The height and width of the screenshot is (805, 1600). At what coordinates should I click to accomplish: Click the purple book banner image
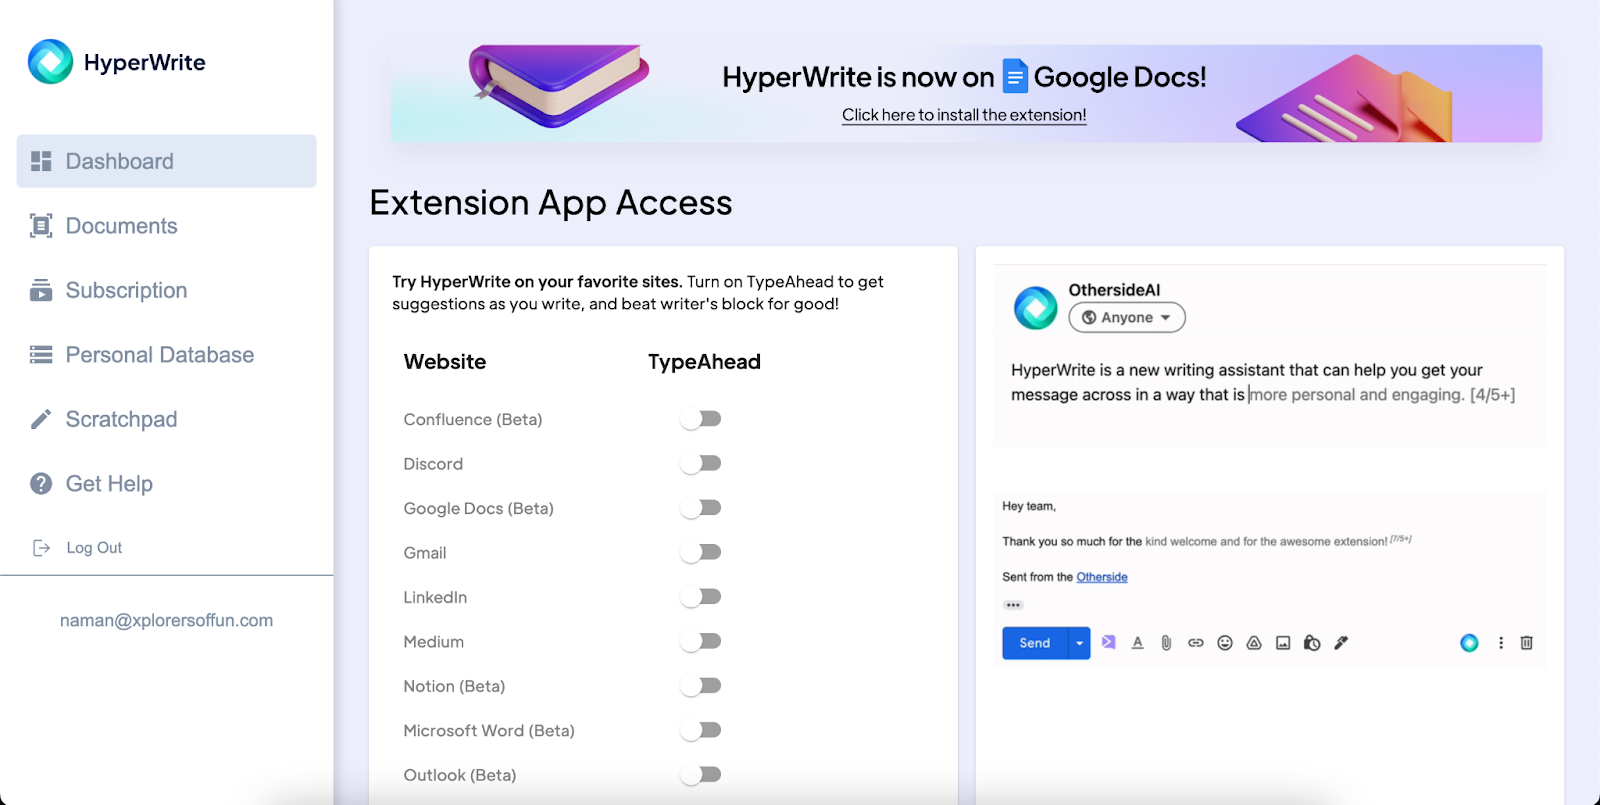click(x=558, y=86)
